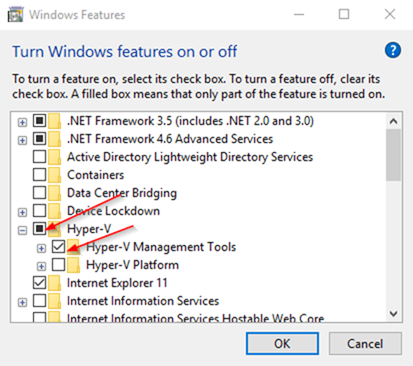Select the Active Directory Lightweight Directory Services item
This screenshot has height=366, width=413.
pos(190,157)
